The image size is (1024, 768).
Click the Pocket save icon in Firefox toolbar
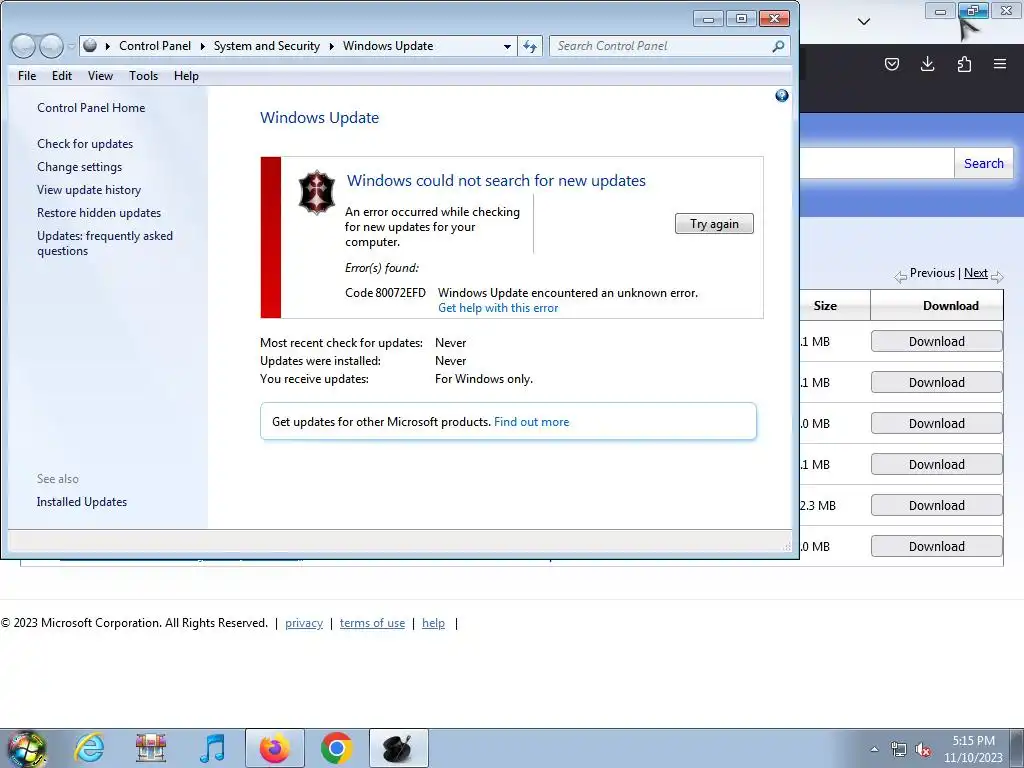click(891, 64)
